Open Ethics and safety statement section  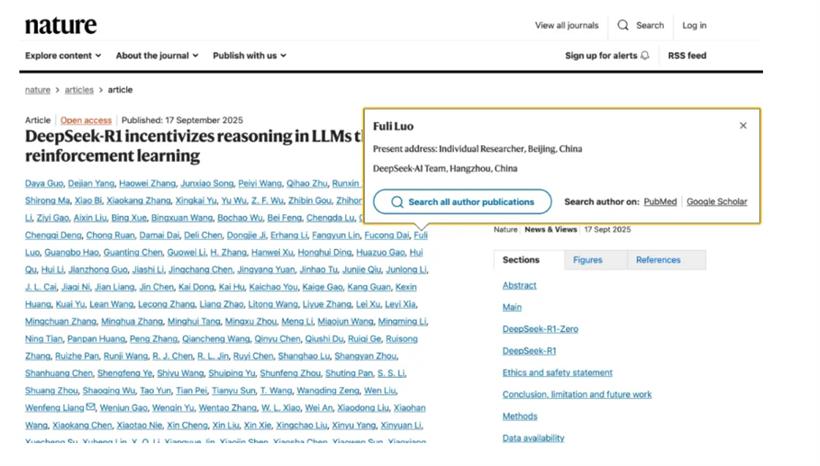pyautogui.click(x=557, y=373)
